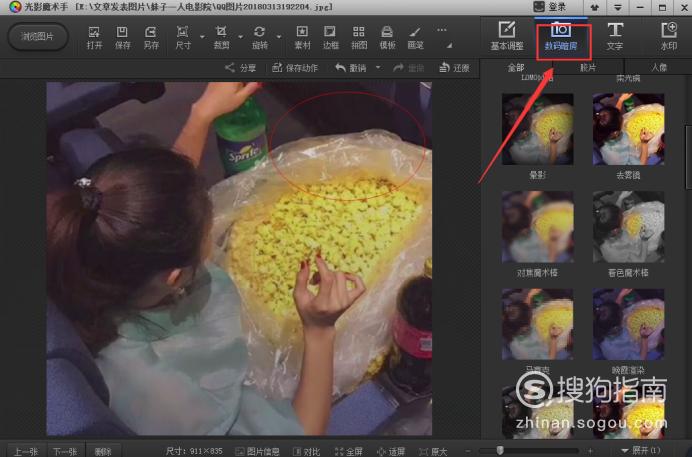Expand toolbar with the small triangle
The height and width of the screenshot is (457, 692).
(449, 45)
